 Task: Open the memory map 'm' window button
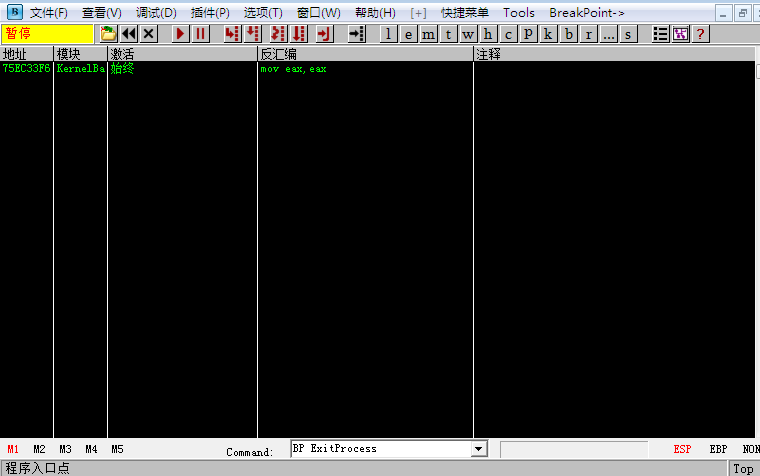coord(428,34)
